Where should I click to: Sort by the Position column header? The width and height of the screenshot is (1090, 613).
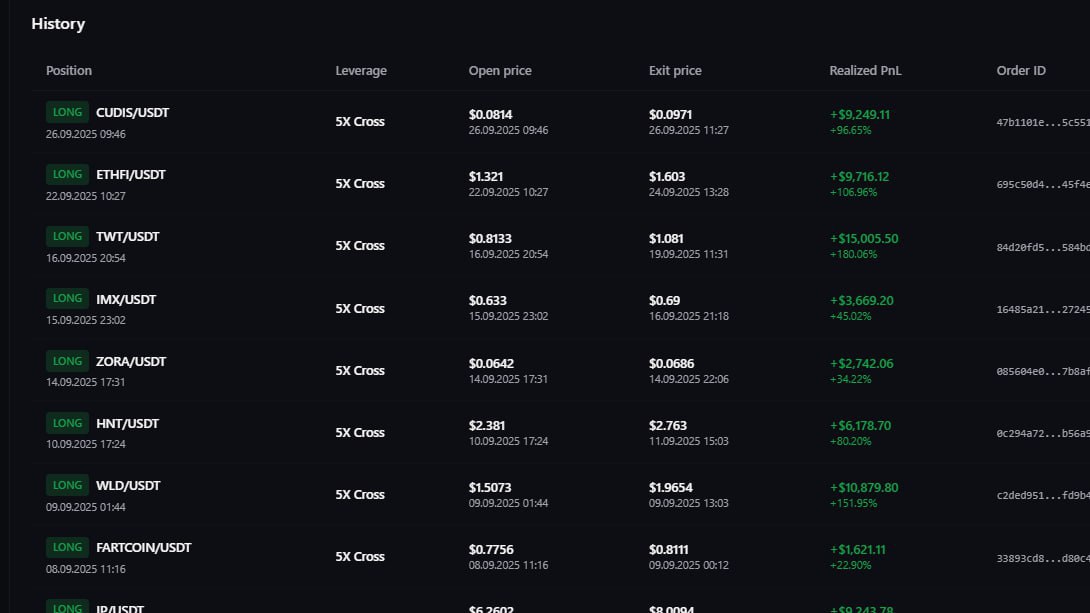pyautogui.click(x=69, y=70)
